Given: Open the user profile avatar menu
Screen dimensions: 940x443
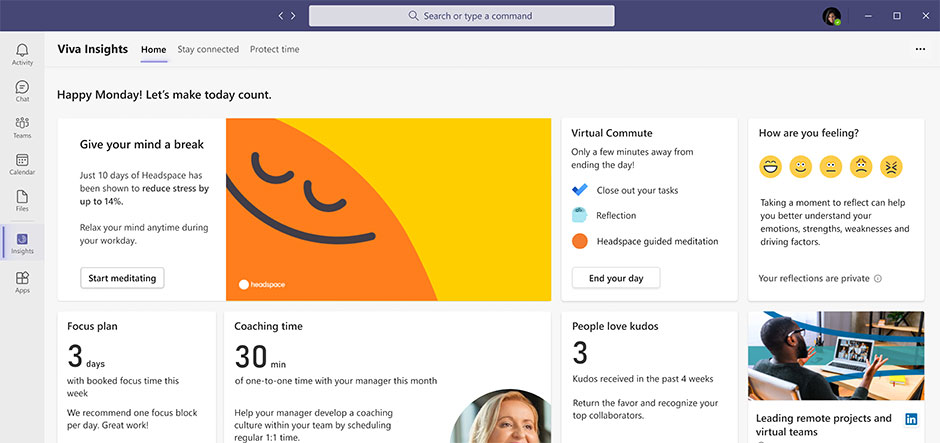Looking at the screenshot, I should (x=831, y=16).
